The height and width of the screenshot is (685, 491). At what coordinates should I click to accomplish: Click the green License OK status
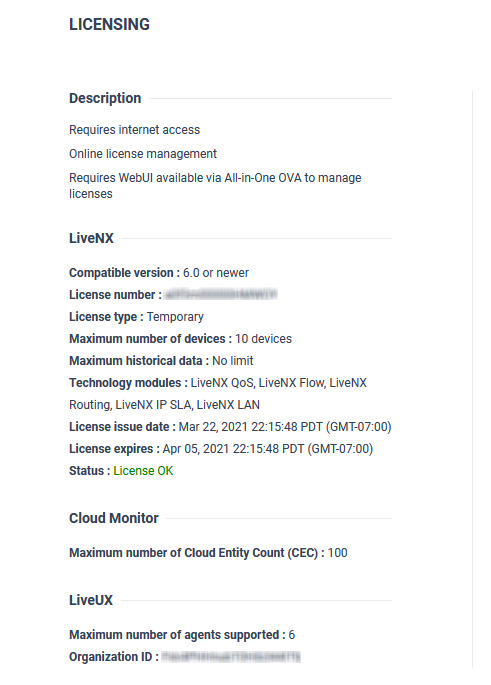[x=143, y=471]
